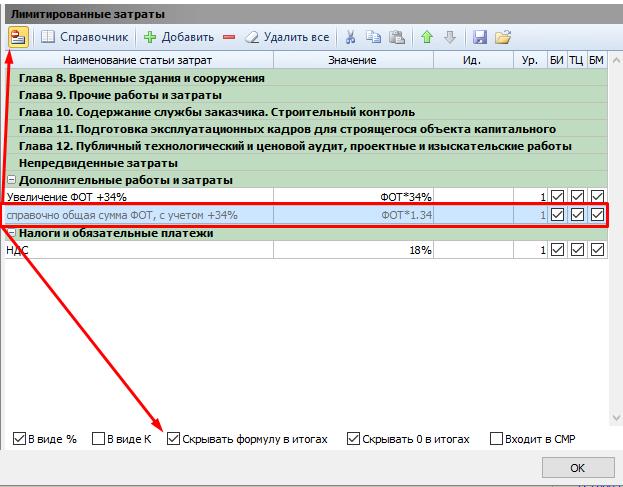The height and width of the screenshot is (487, 623).
Task: Move row down with gray arrow
Action: click(449, 37)
